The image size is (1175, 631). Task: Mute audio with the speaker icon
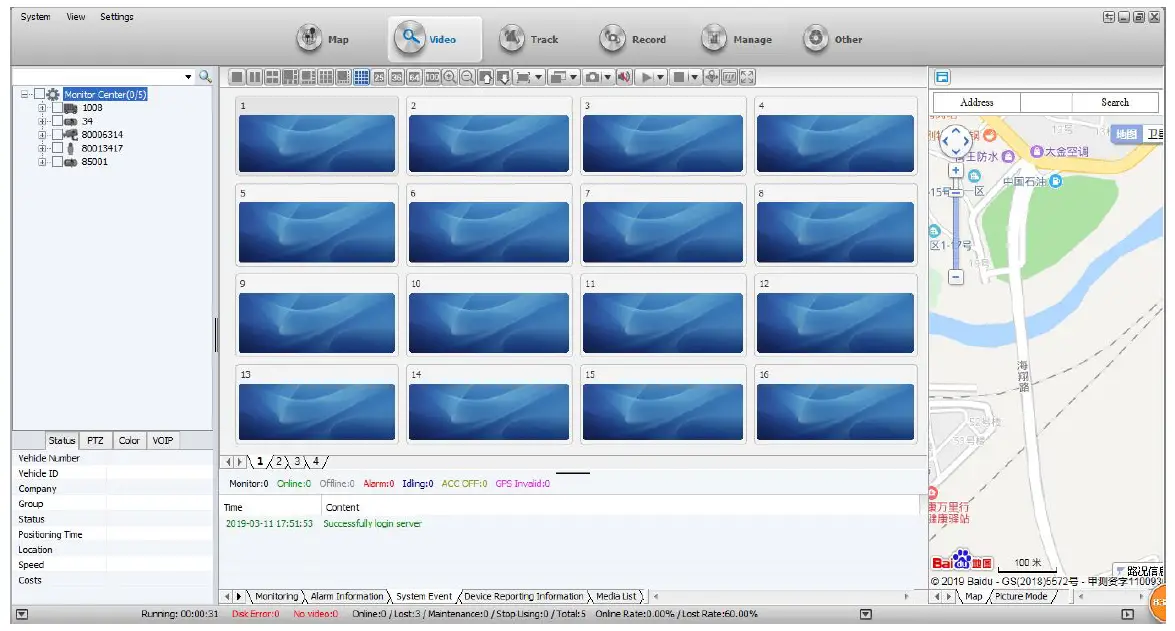point(624,77)
